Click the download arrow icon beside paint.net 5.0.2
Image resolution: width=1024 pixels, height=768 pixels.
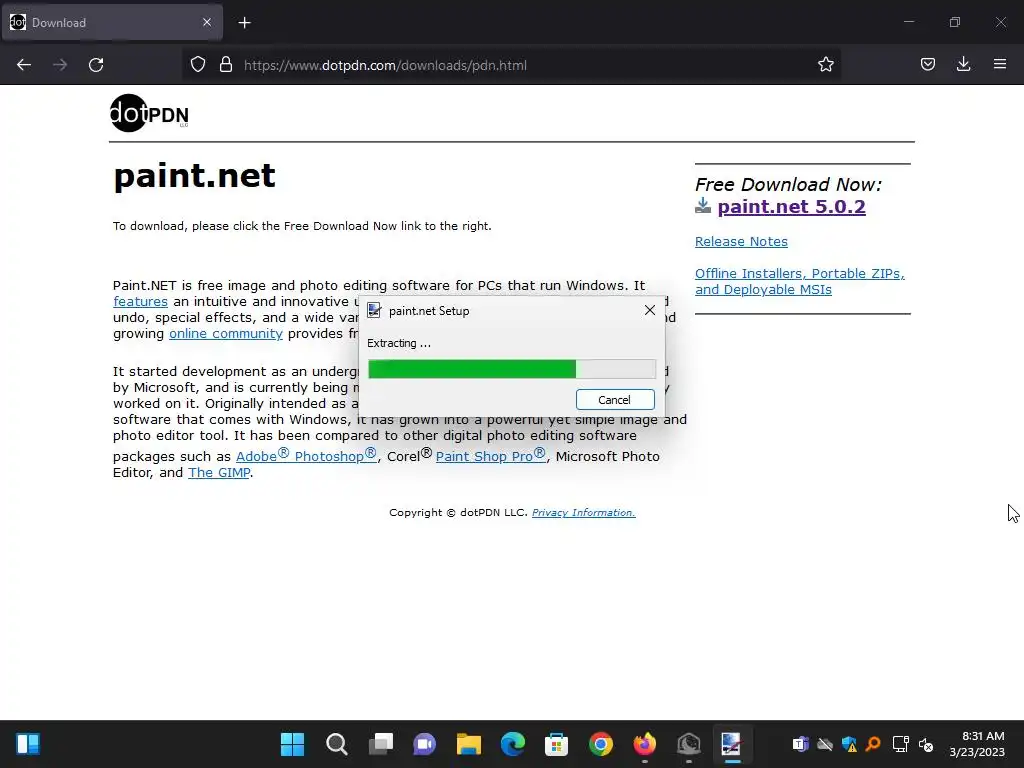703,206
